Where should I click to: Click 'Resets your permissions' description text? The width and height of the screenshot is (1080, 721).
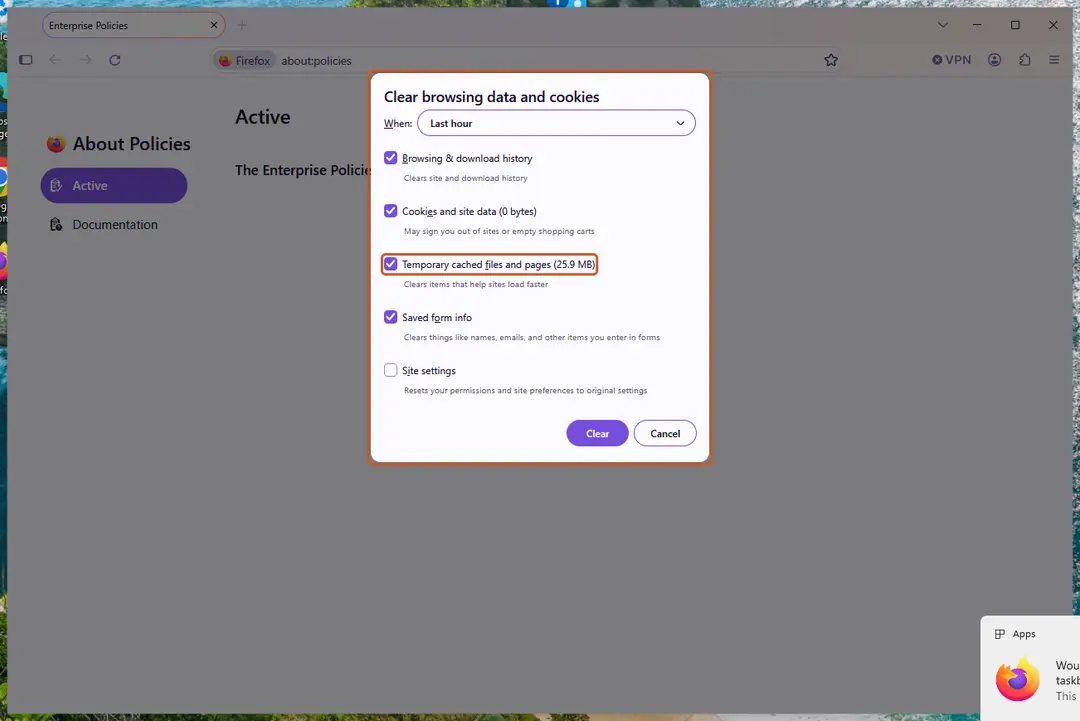tap(526, 390)
